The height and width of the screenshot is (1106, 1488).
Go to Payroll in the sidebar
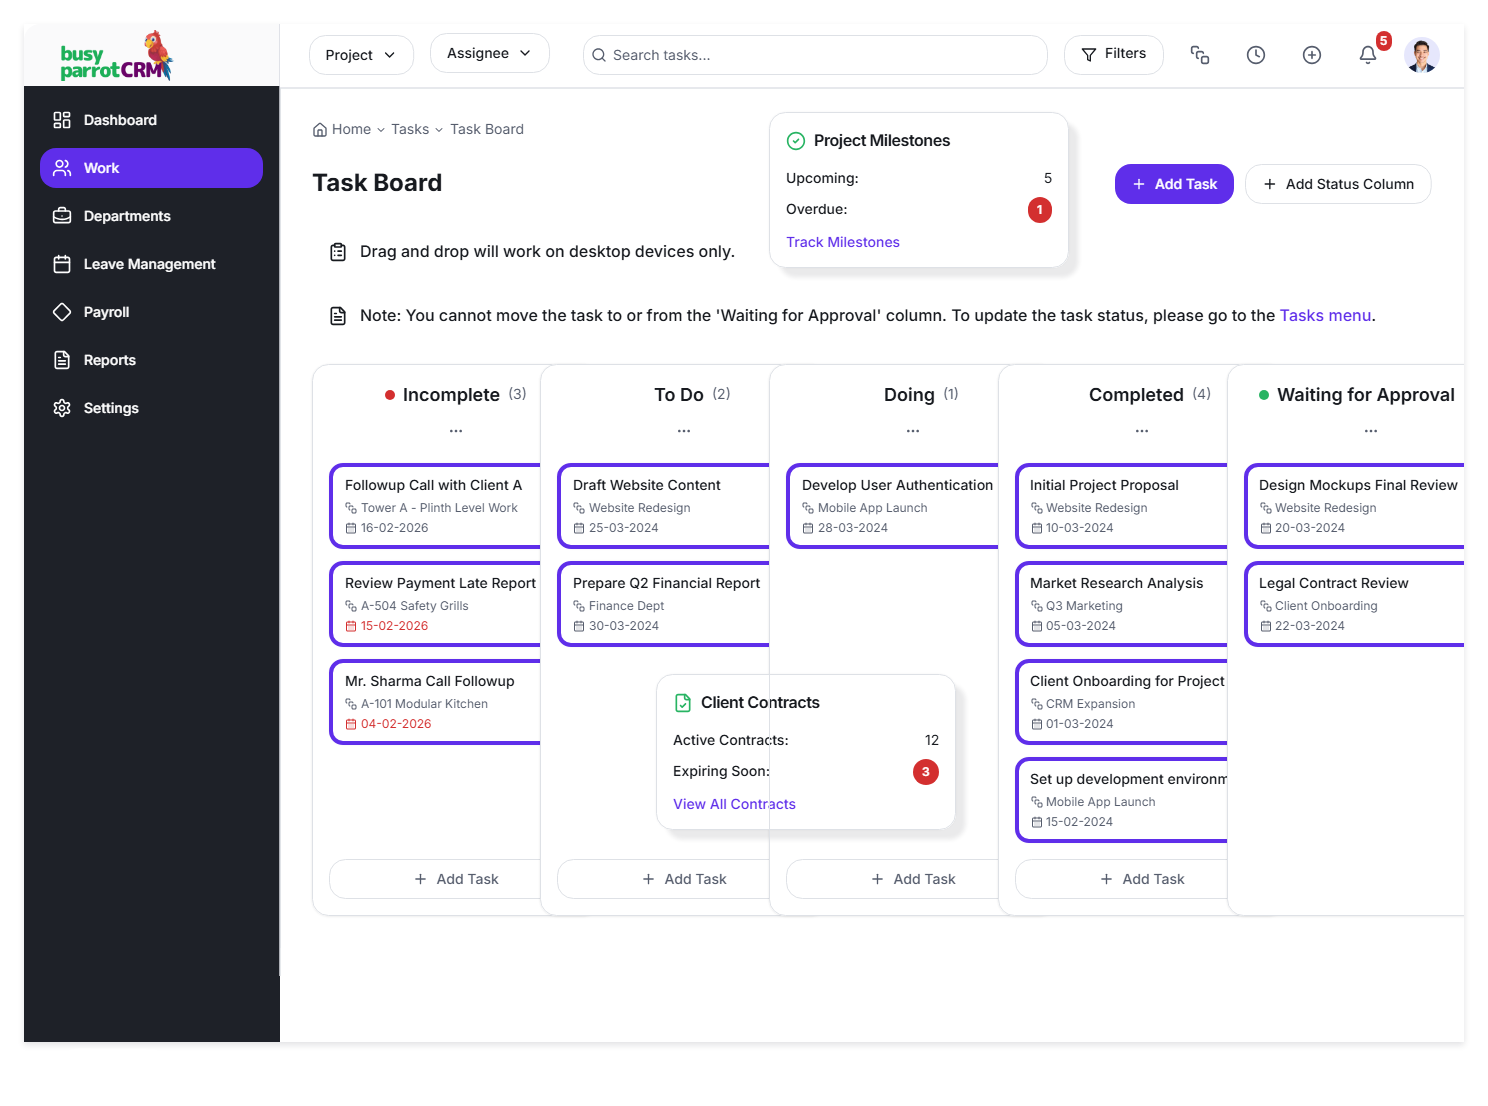point(106,312)
